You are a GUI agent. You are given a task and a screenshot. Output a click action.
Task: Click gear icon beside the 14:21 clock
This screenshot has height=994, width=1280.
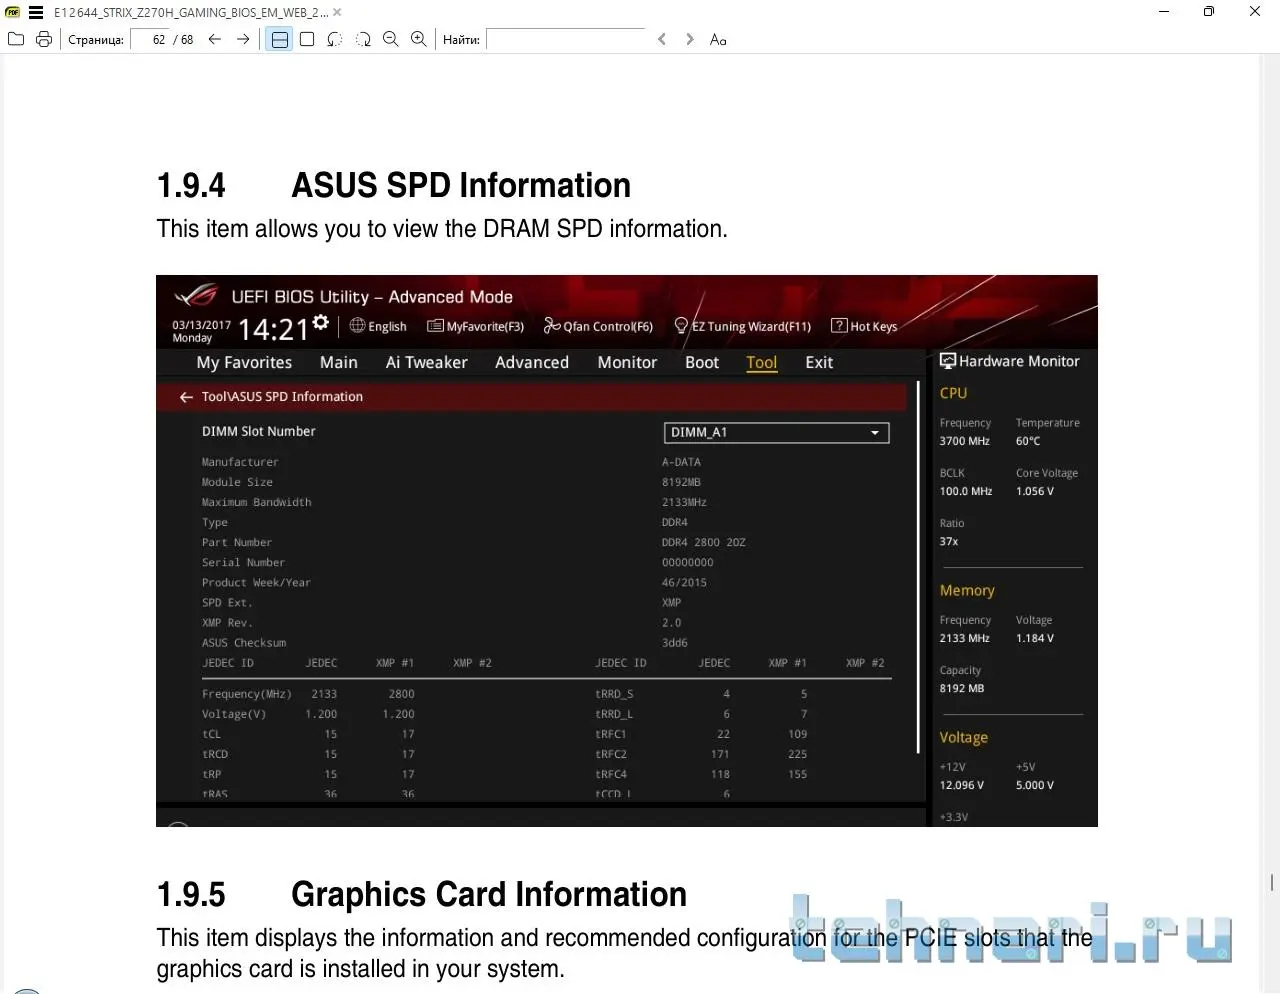[320, 322]
